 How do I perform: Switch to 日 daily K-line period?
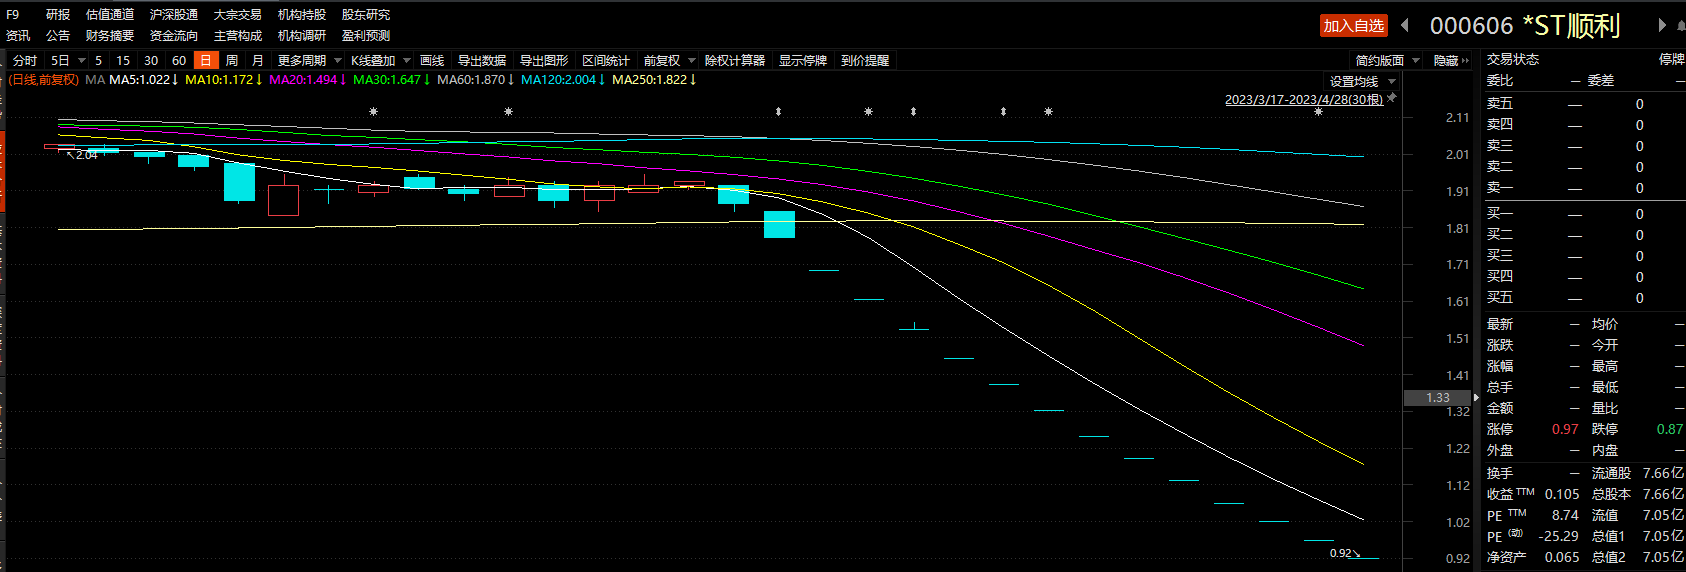click(205, 61)
